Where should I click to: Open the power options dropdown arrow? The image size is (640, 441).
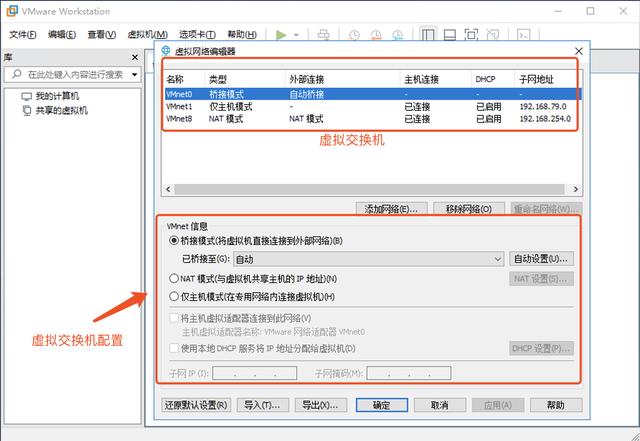[x=296, y=35]
